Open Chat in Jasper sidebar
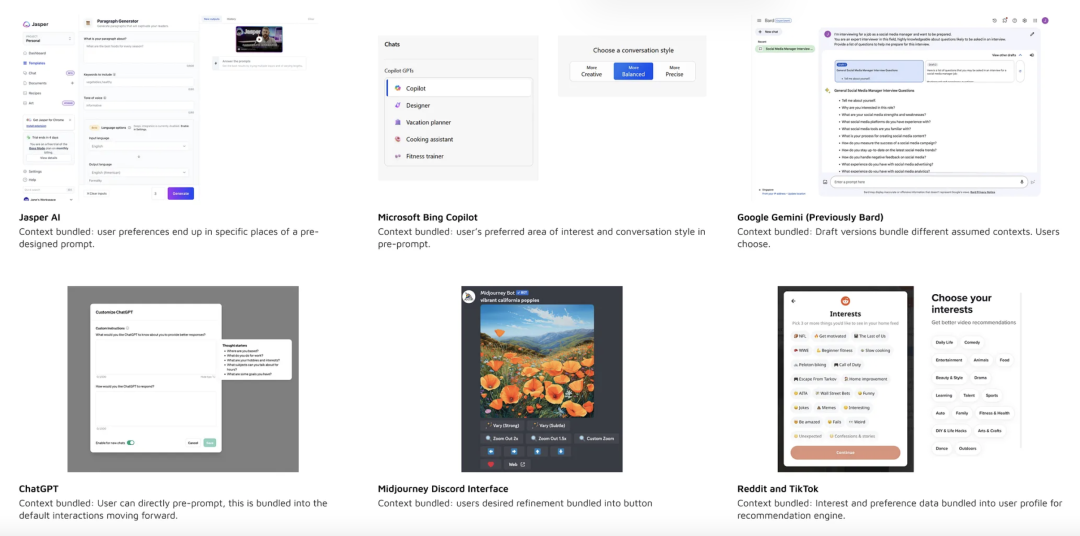 tap(32, 72)
